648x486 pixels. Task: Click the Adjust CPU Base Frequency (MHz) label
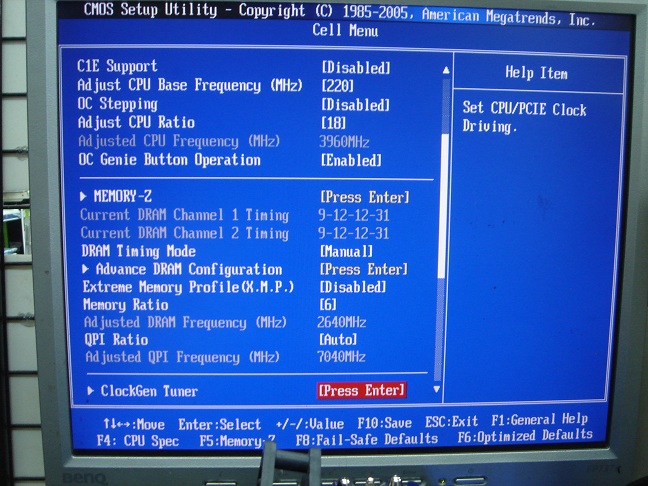pyautogui.click(x=190, y=85)
